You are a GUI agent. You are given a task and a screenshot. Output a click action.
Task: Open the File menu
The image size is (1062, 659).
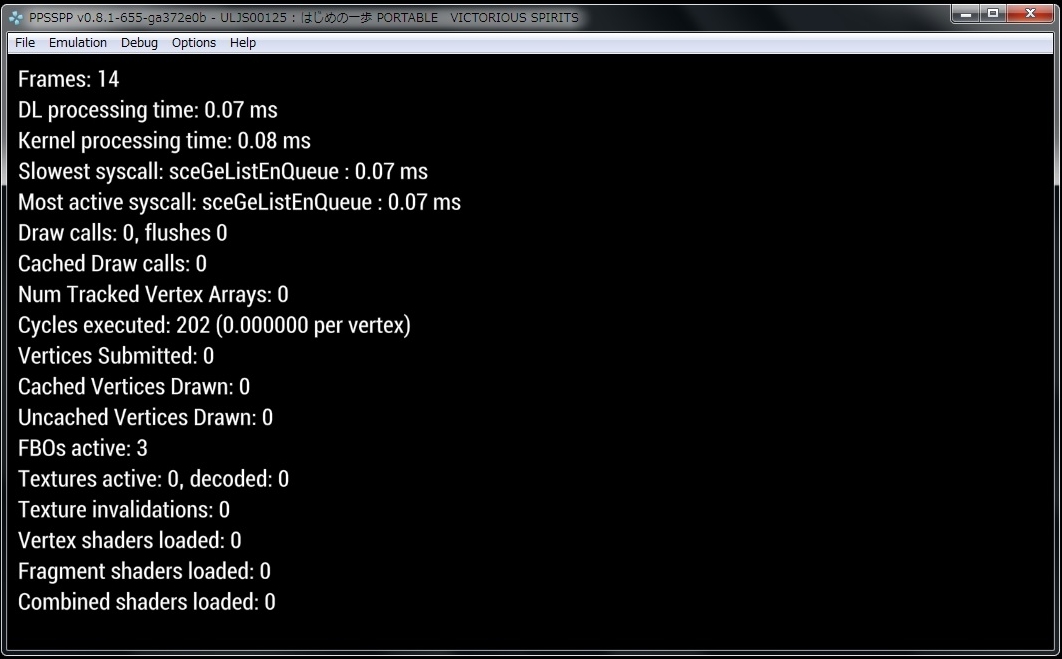[x=25, y=43]
